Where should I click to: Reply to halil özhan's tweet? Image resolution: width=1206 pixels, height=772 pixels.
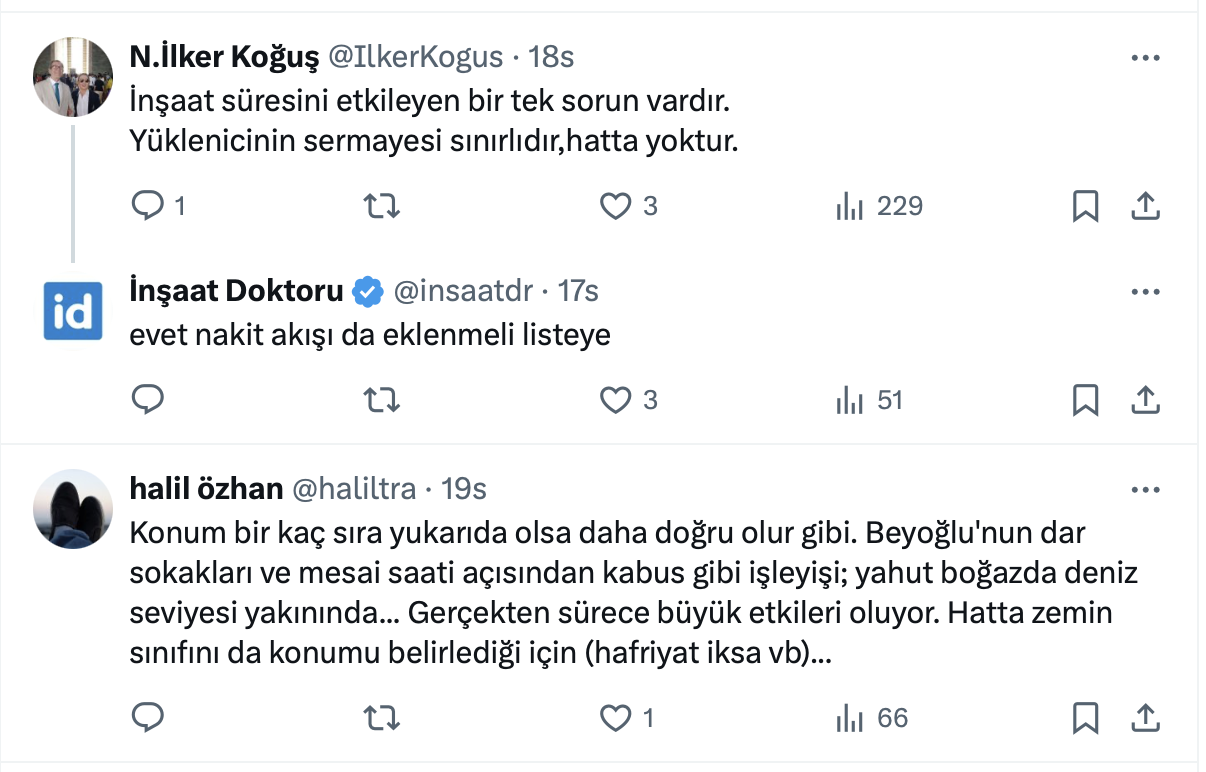click(x=148, y=717)
